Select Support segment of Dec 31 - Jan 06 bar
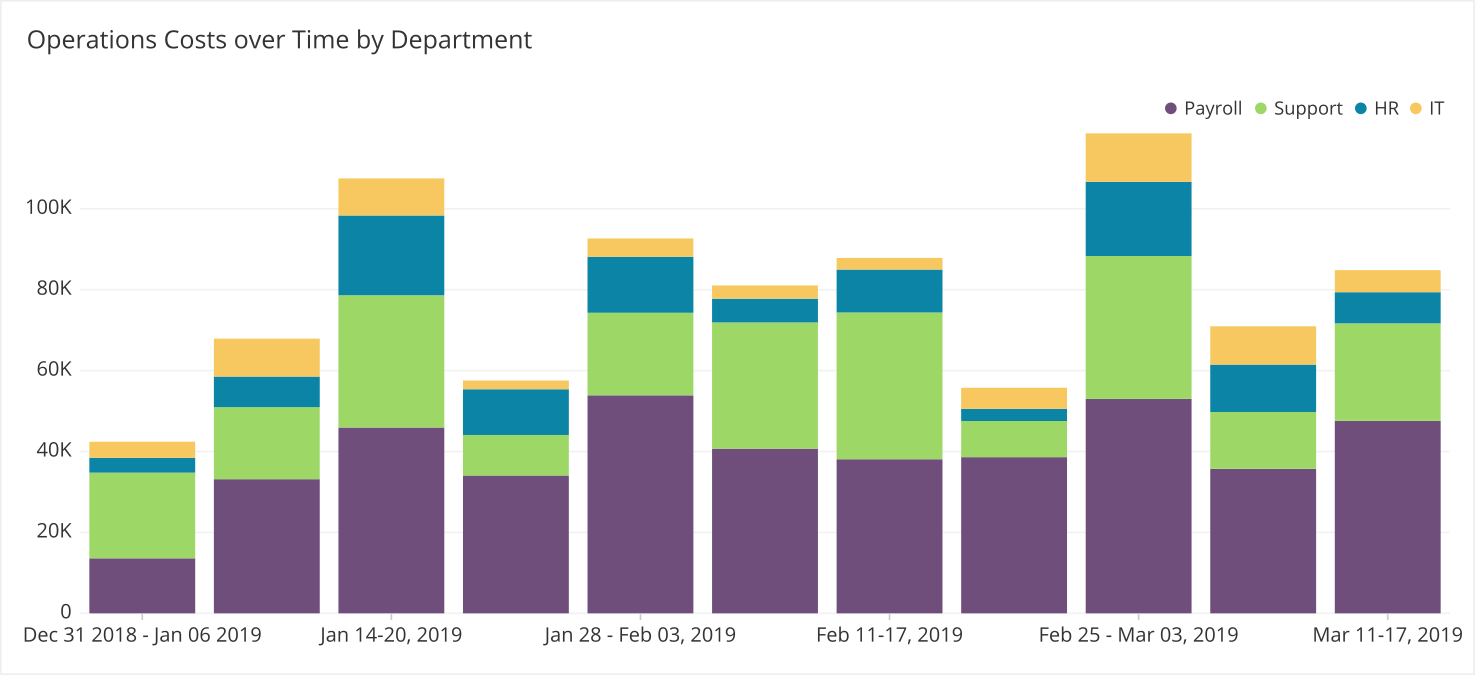 click(x=142, y=515)
